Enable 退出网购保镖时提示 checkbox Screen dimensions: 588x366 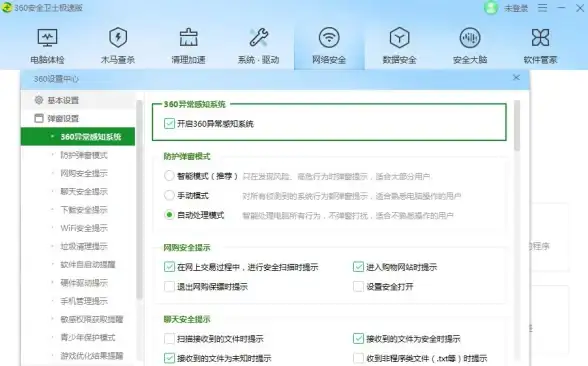click(x=169, y=286)
